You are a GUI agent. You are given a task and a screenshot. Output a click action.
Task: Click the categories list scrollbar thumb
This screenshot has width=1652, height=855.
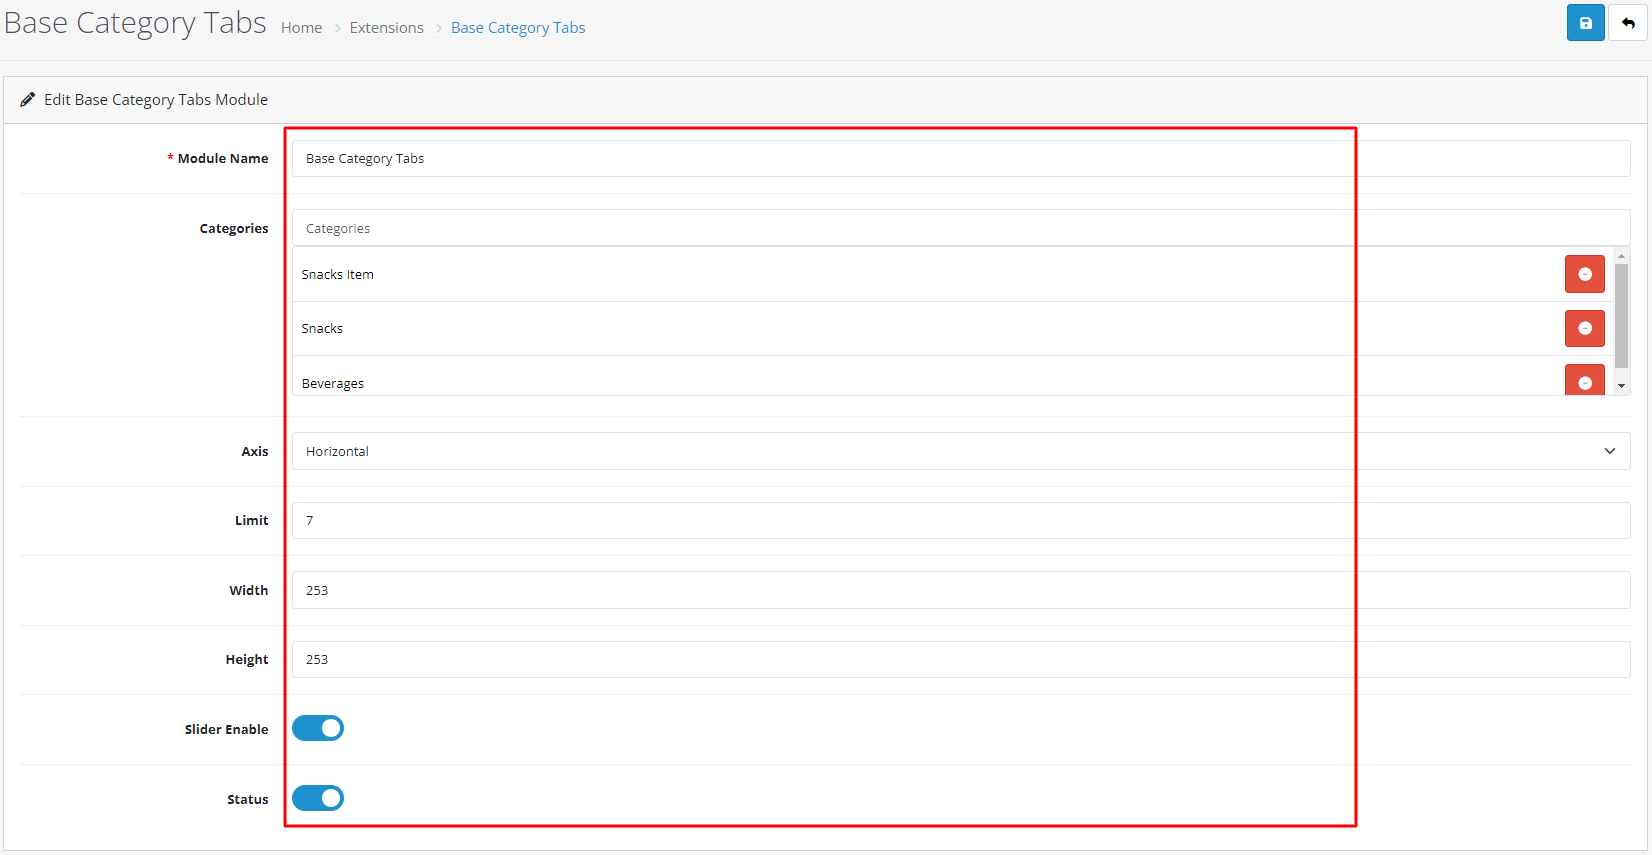click(1621, 315)
